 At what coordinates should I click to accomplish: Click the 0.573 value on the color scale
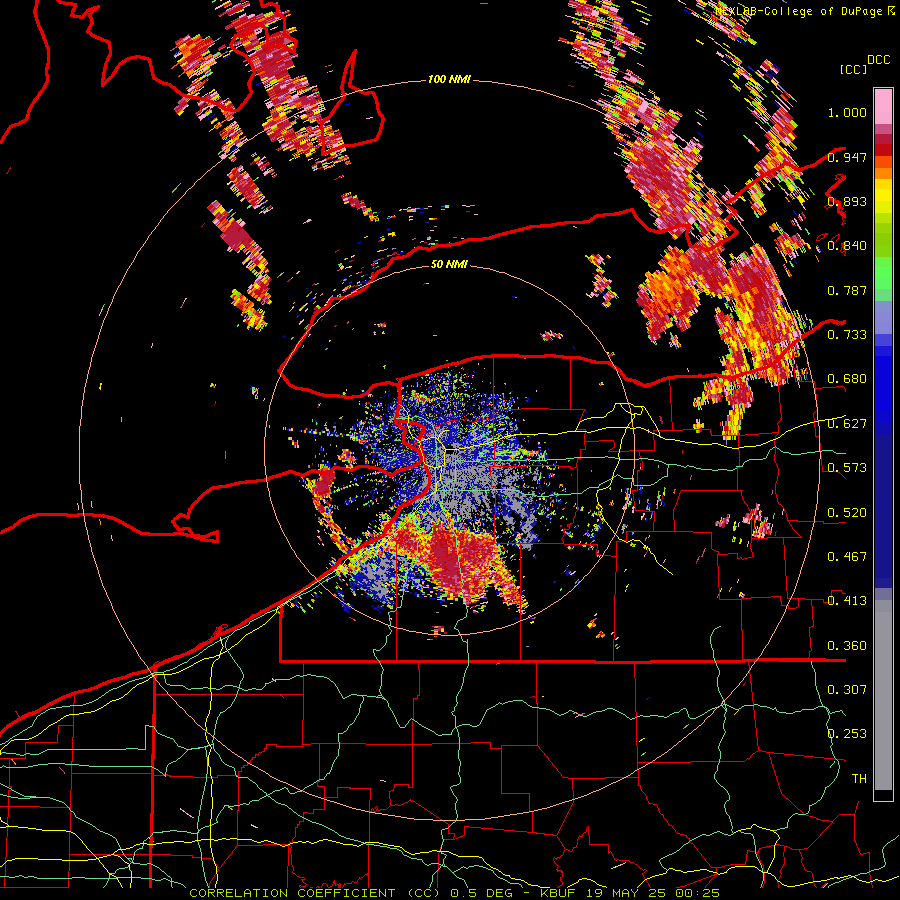[847, 468]
